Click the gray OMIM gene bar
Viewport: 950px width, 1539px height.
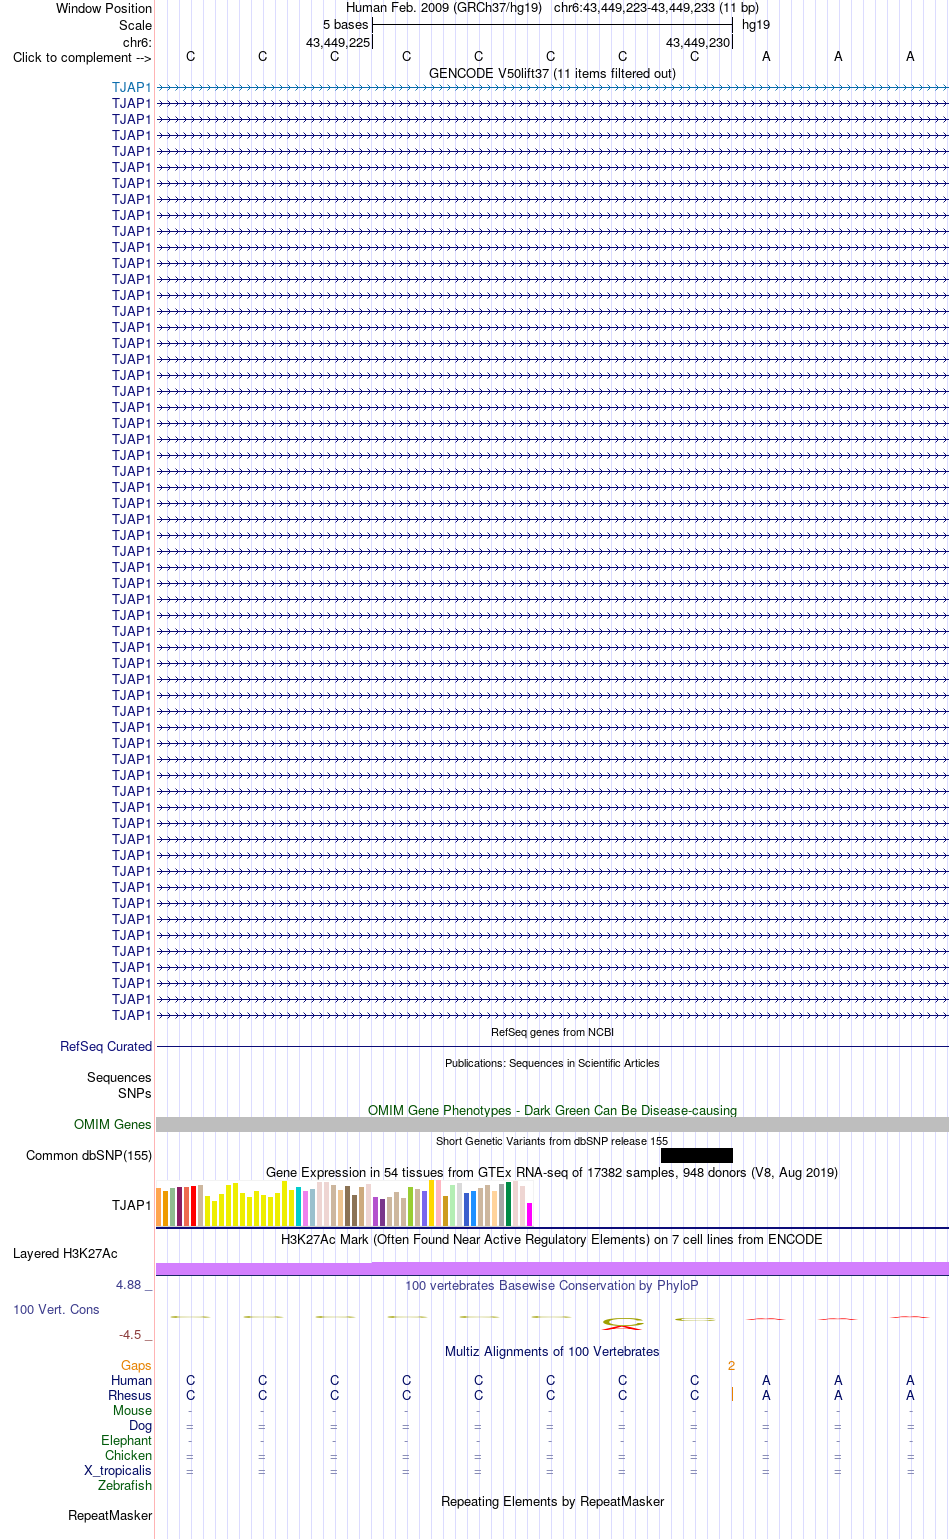pos(552,1124)
